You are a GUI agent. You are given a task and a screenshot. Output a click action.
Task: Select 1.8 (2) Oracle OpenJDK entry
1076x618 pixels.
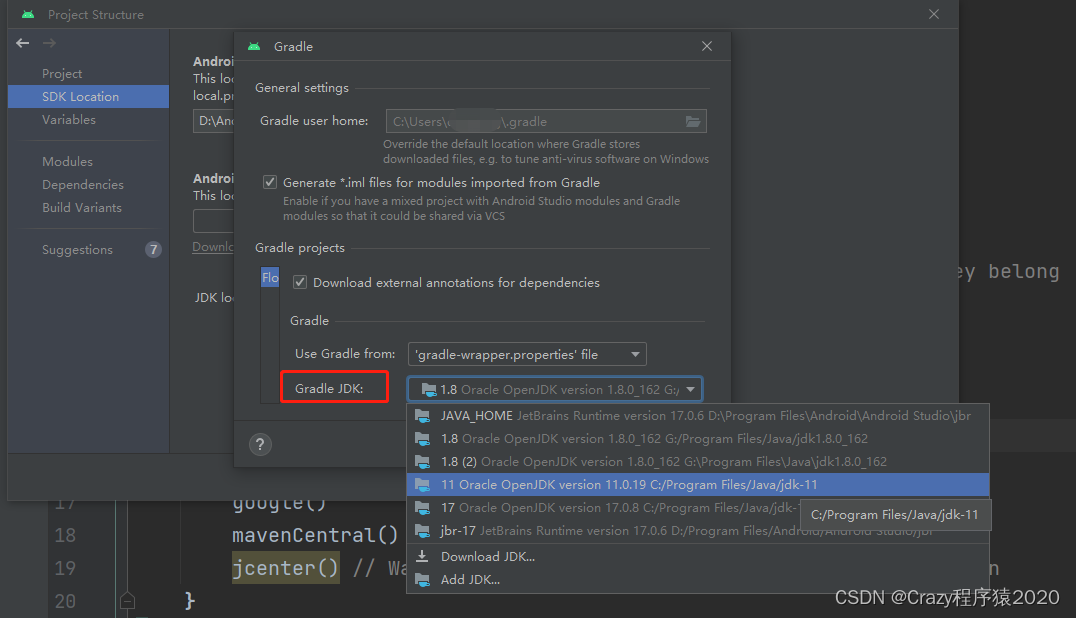pos(698,462)
